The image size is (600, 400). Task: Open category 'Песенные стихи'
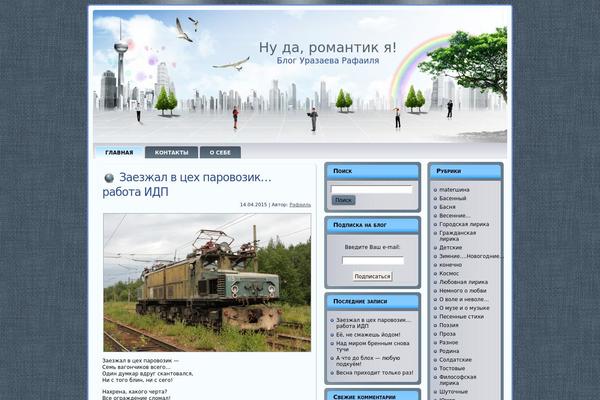click(461, 317)
